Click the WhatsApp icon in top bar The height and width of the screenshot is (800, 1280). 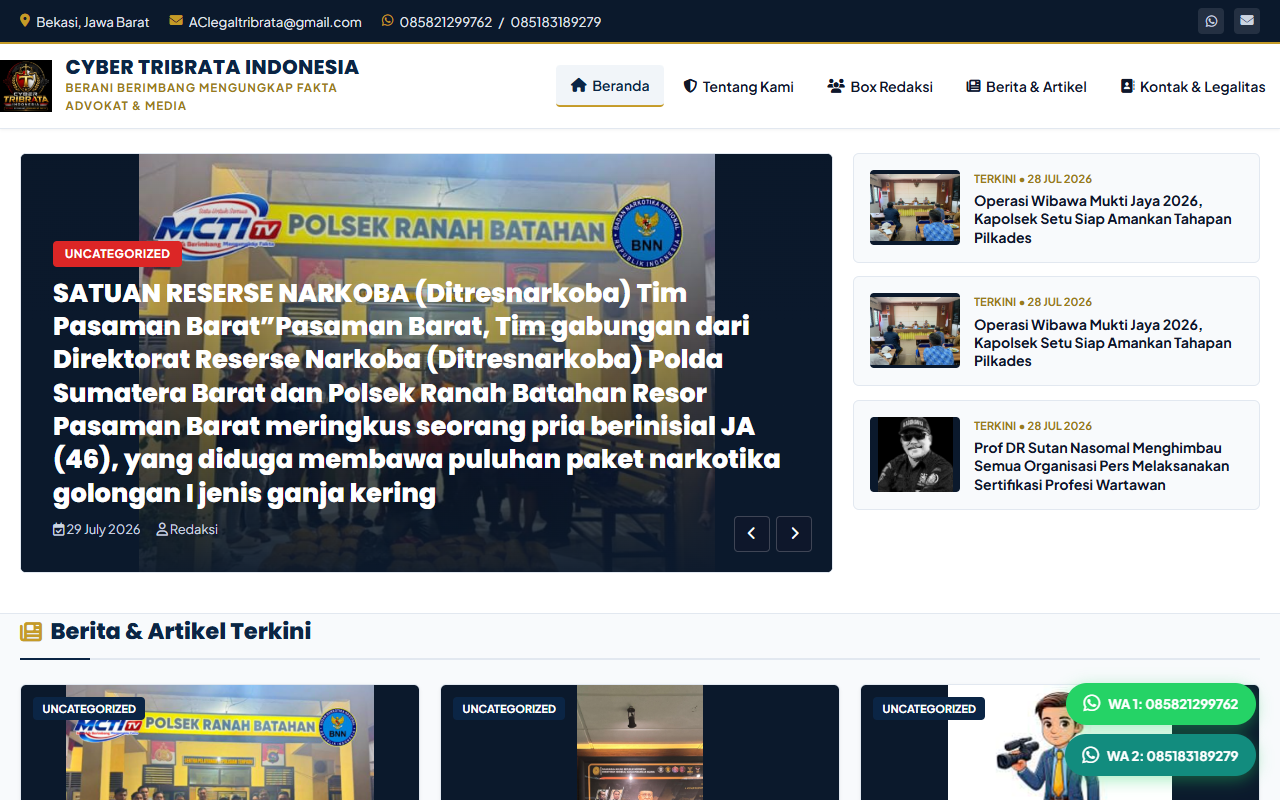(x=1211, y=21)
